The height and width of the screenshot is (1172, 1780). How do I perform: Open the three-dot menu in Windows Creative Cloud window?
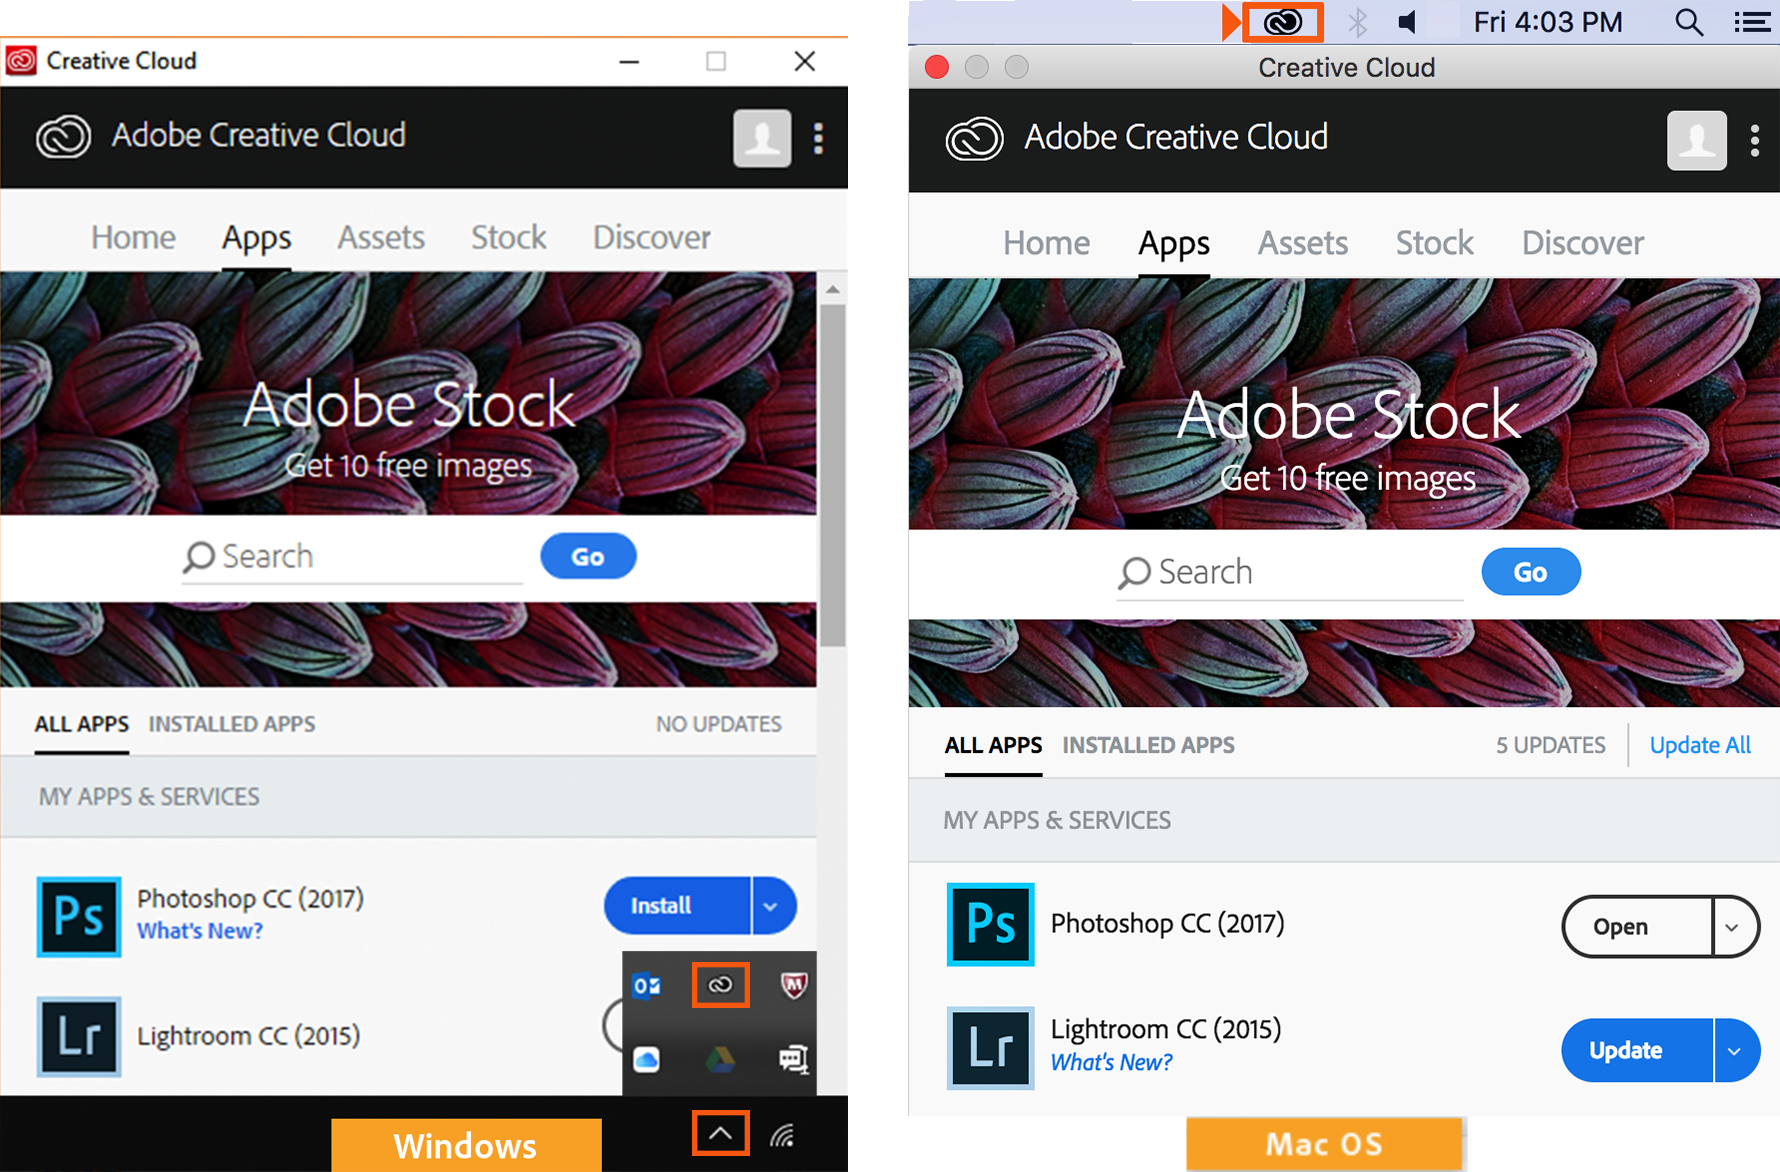(x=819, y=138)
